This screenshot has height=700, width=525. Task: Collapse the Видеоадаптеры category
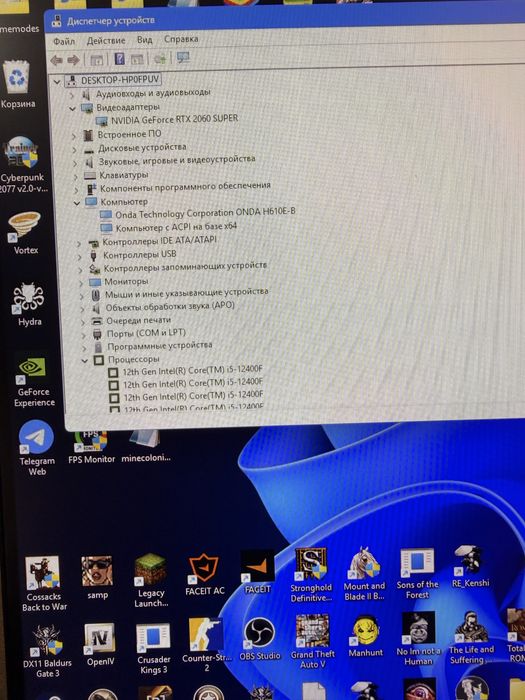click(72, 108)
